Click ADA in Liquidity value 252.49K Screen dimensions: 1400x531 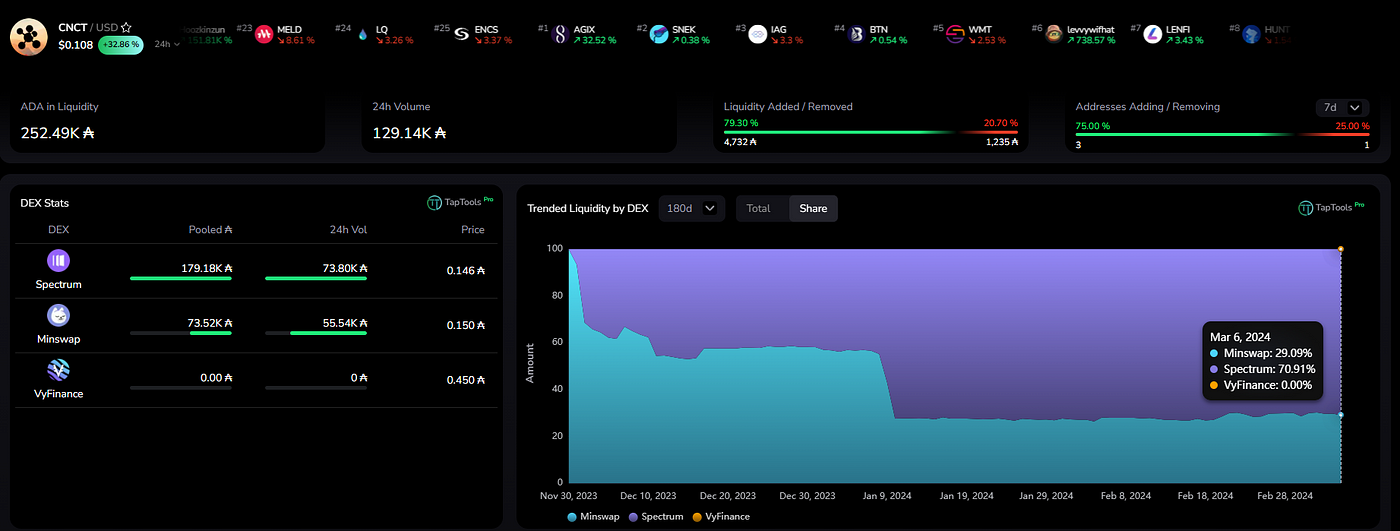coord(58,132)
